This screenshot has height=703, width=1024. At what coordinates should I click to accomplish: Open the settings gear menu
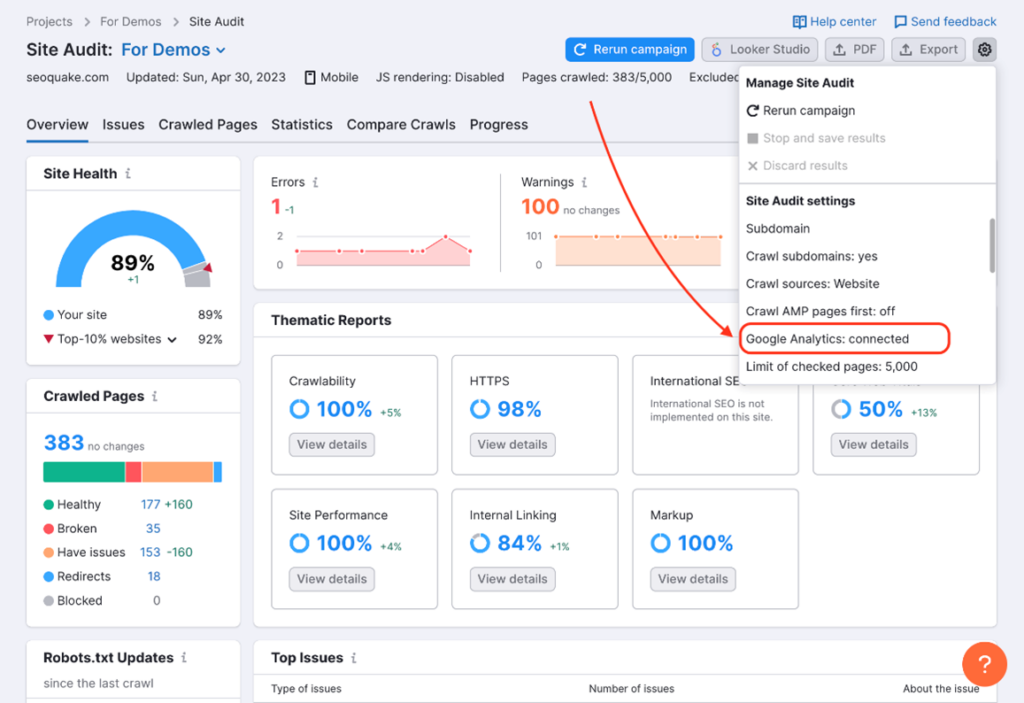pos(984,50)
